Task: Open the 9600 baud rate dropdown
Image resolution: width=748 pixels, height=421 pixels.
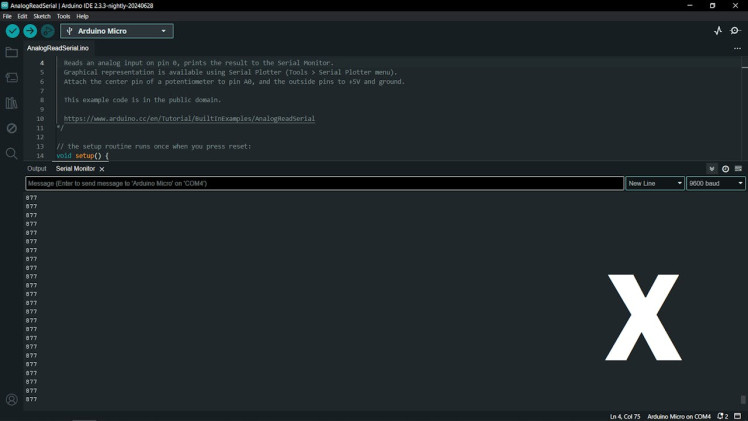Action: [x=716, y=184]
